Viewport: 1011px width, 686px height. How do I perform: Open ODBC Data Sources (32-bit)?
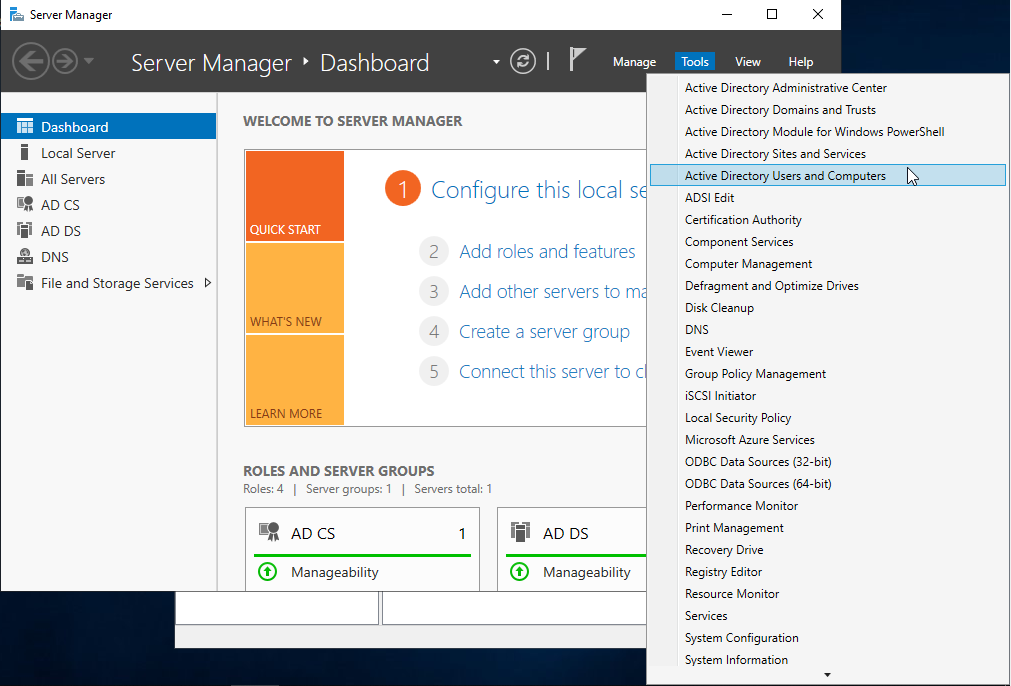tap(827, 462)
